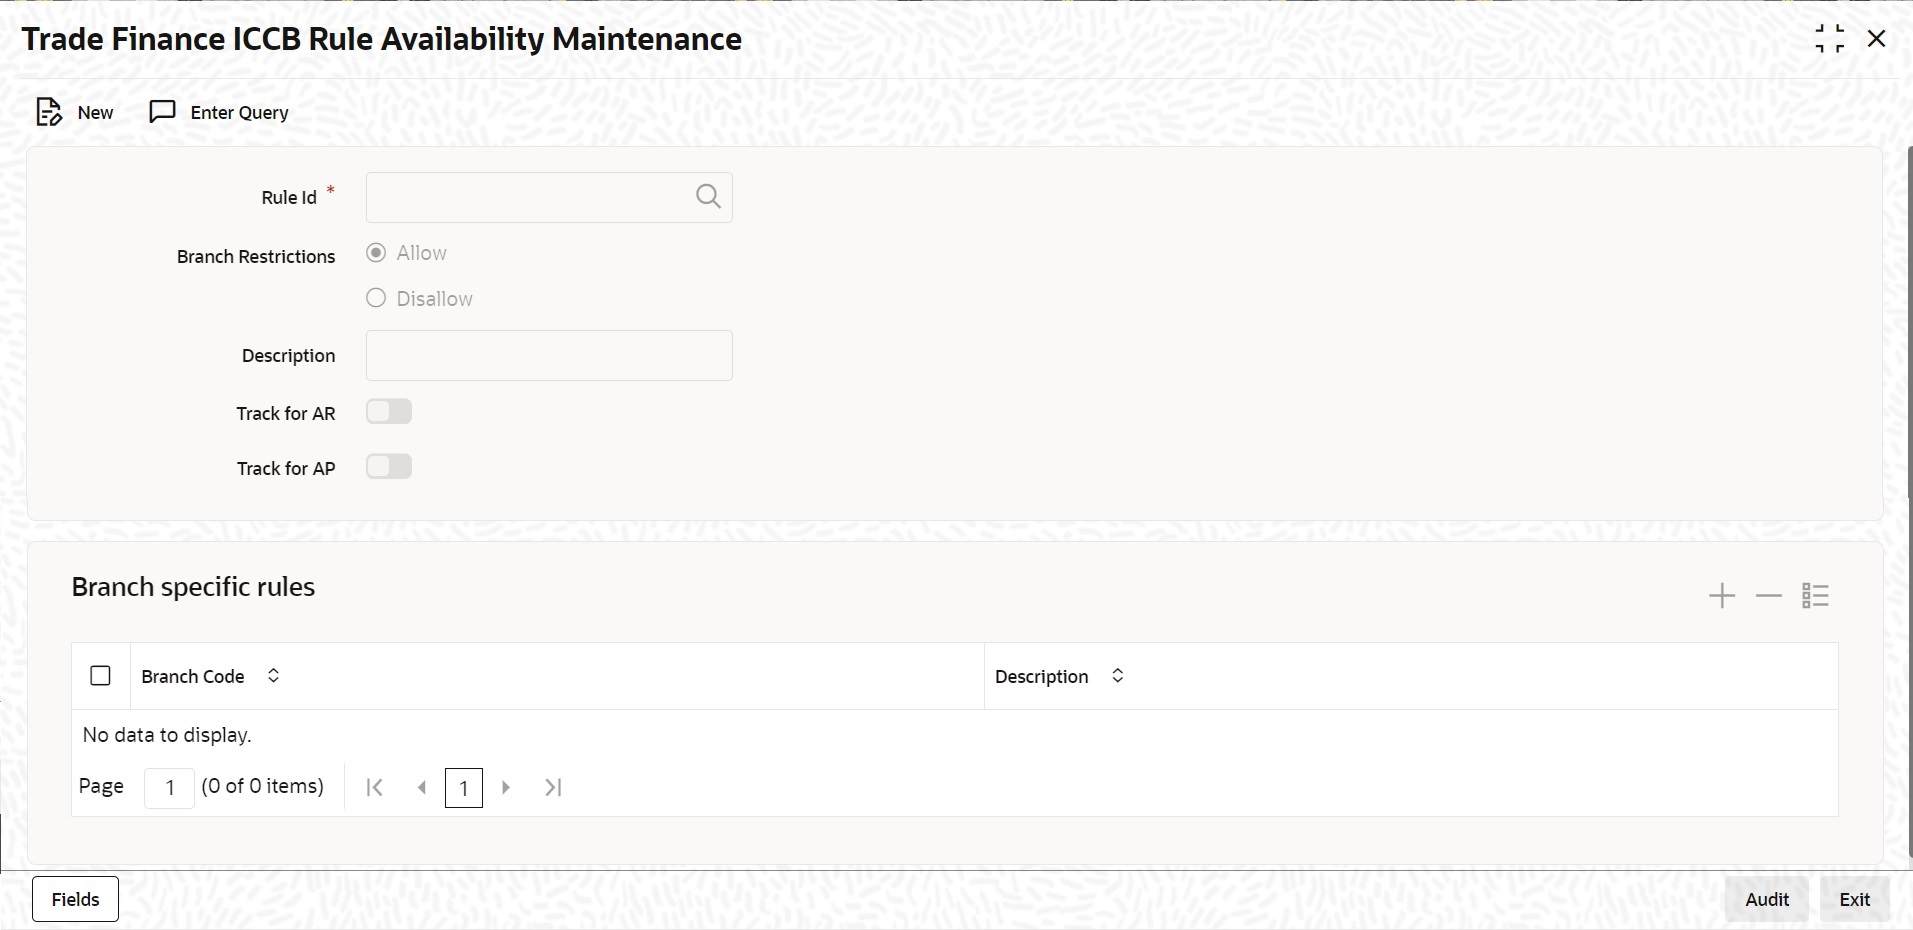Remove a branch specific rule row
1913x930 pixels.
pos(1767,595)
